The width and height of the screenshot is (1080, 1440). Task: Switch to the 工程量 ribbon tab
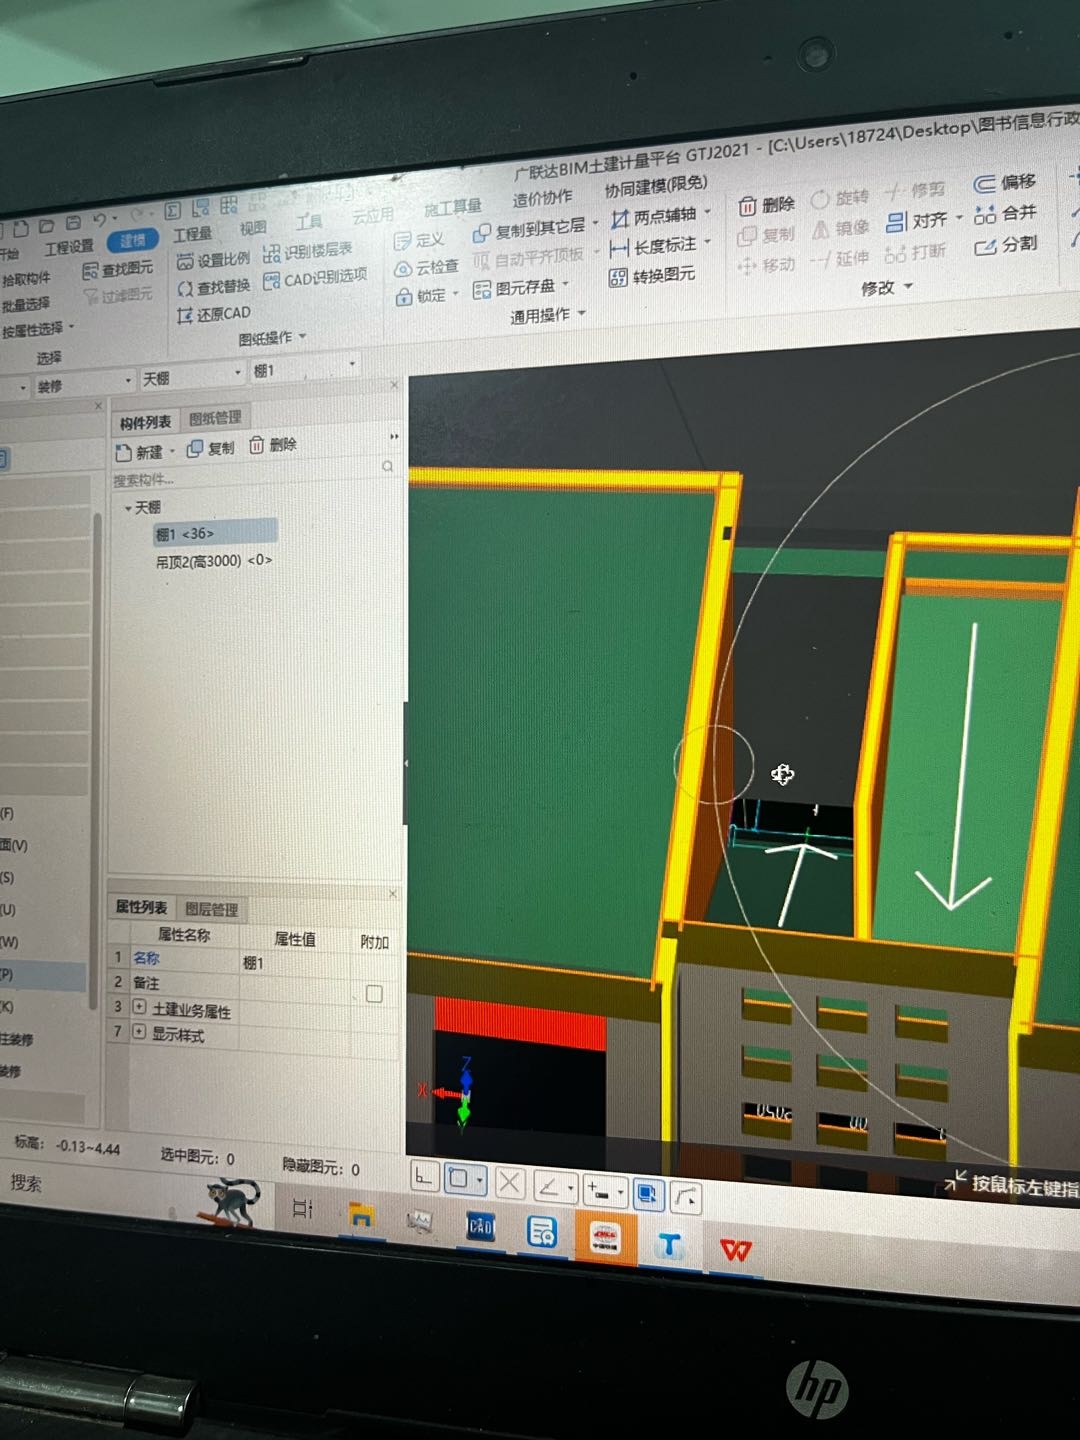click(192, 233)
